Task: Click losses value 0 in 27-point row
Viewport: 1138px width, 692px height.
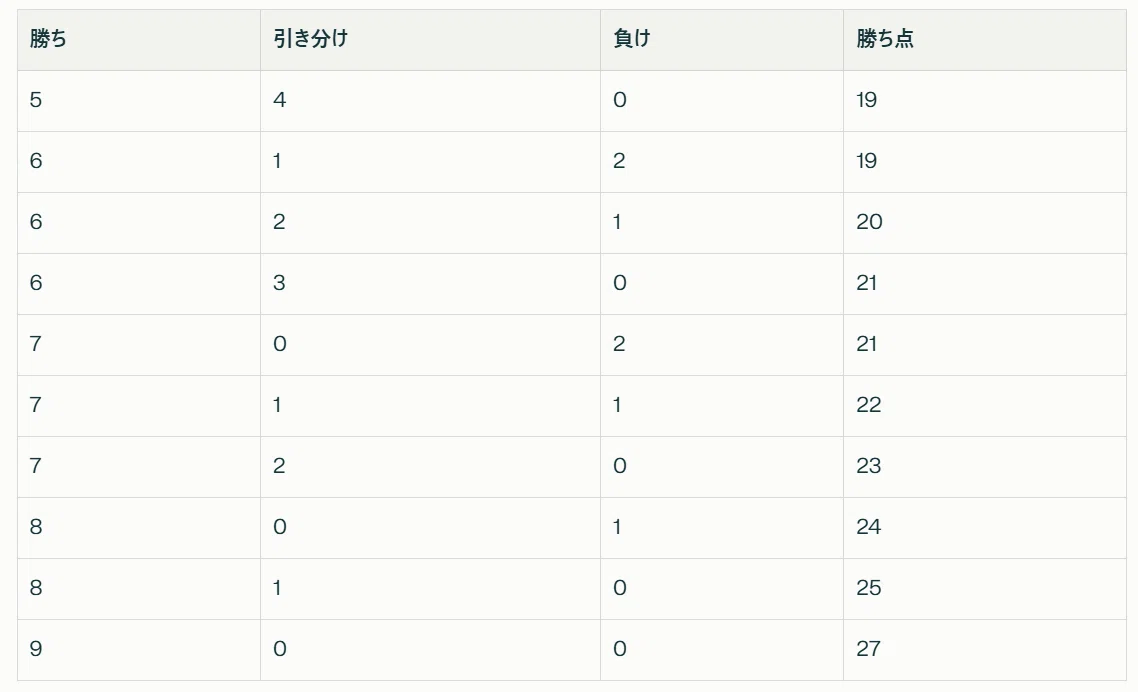Action: pyautogui.click(x=721, y=650)
